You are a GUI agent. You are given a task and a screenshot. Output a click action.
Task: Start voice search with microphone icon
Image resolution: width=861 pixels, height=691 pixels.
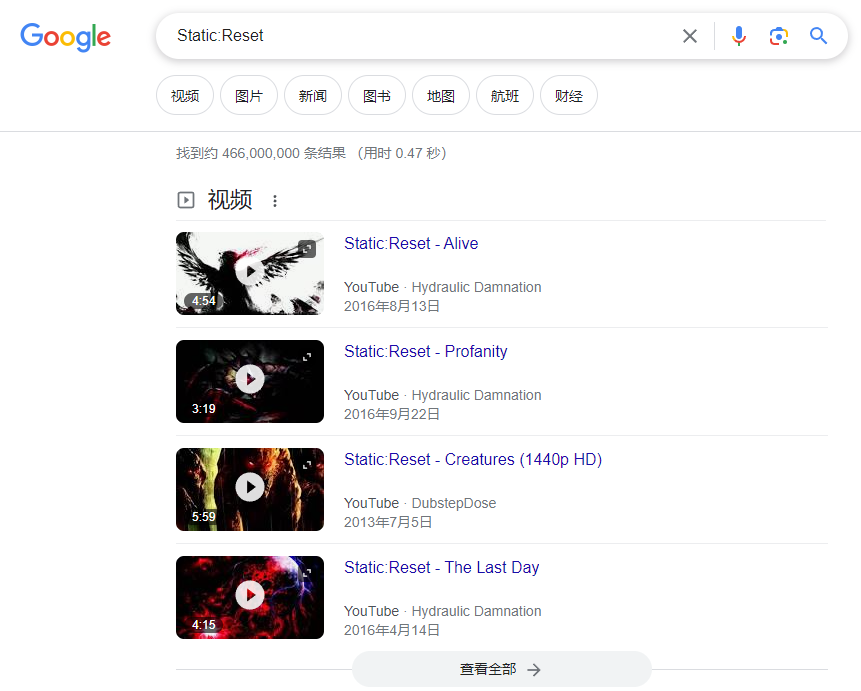click(739, 36)
